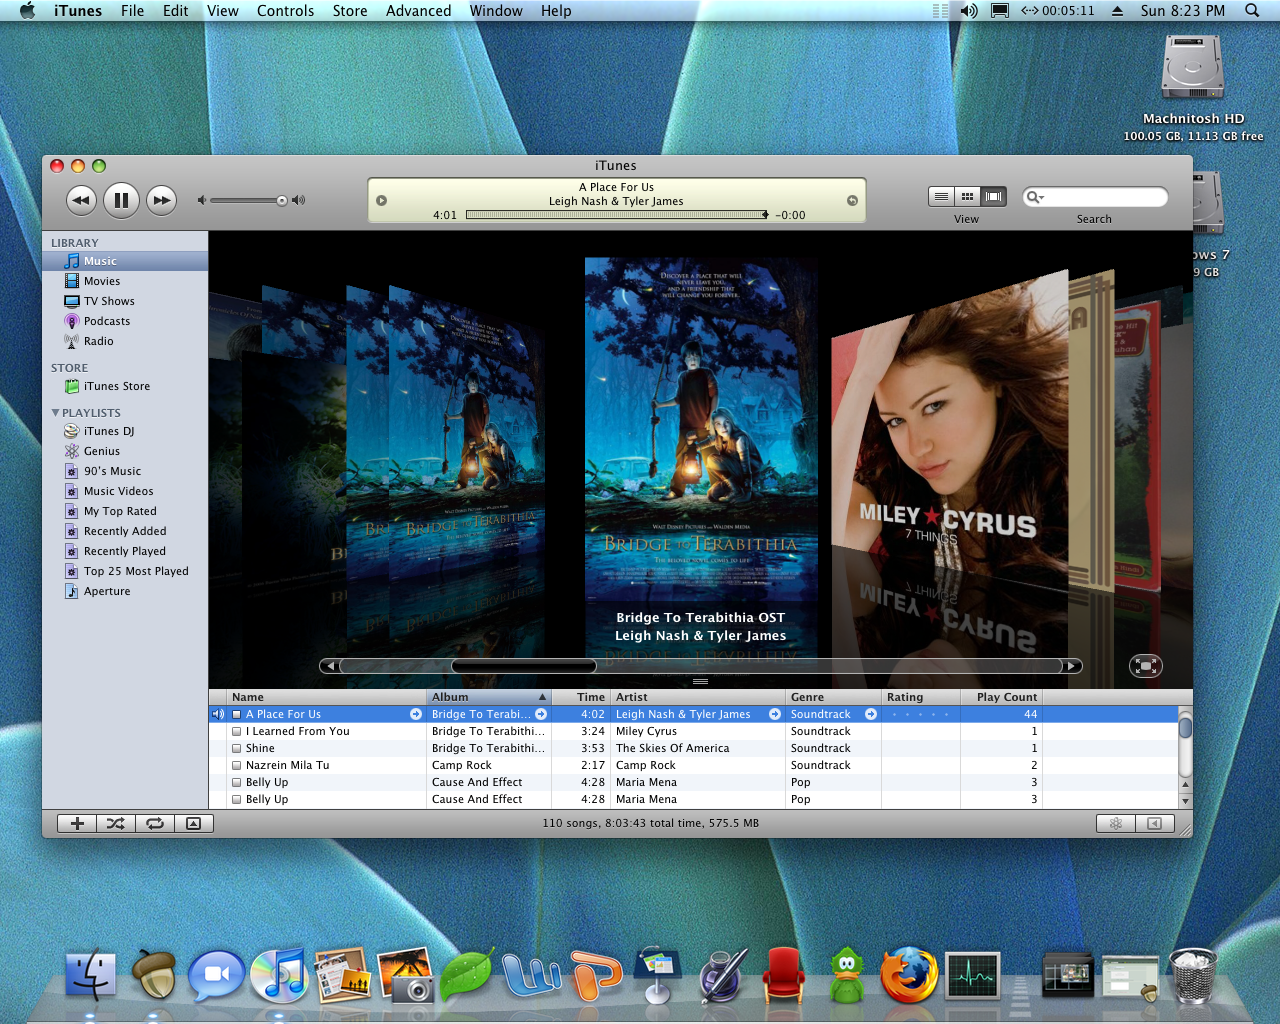Viewport: 1280px width, 1024px height.
Task: Switch to List view
Action: click(x=941, y=196)
